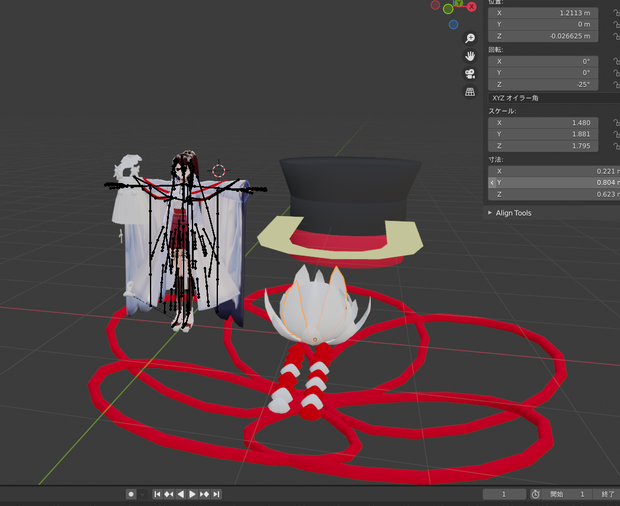This screenshot has width=620, height=506.
Task: Click the 開始 start frame field
Action: coord(567,494)
